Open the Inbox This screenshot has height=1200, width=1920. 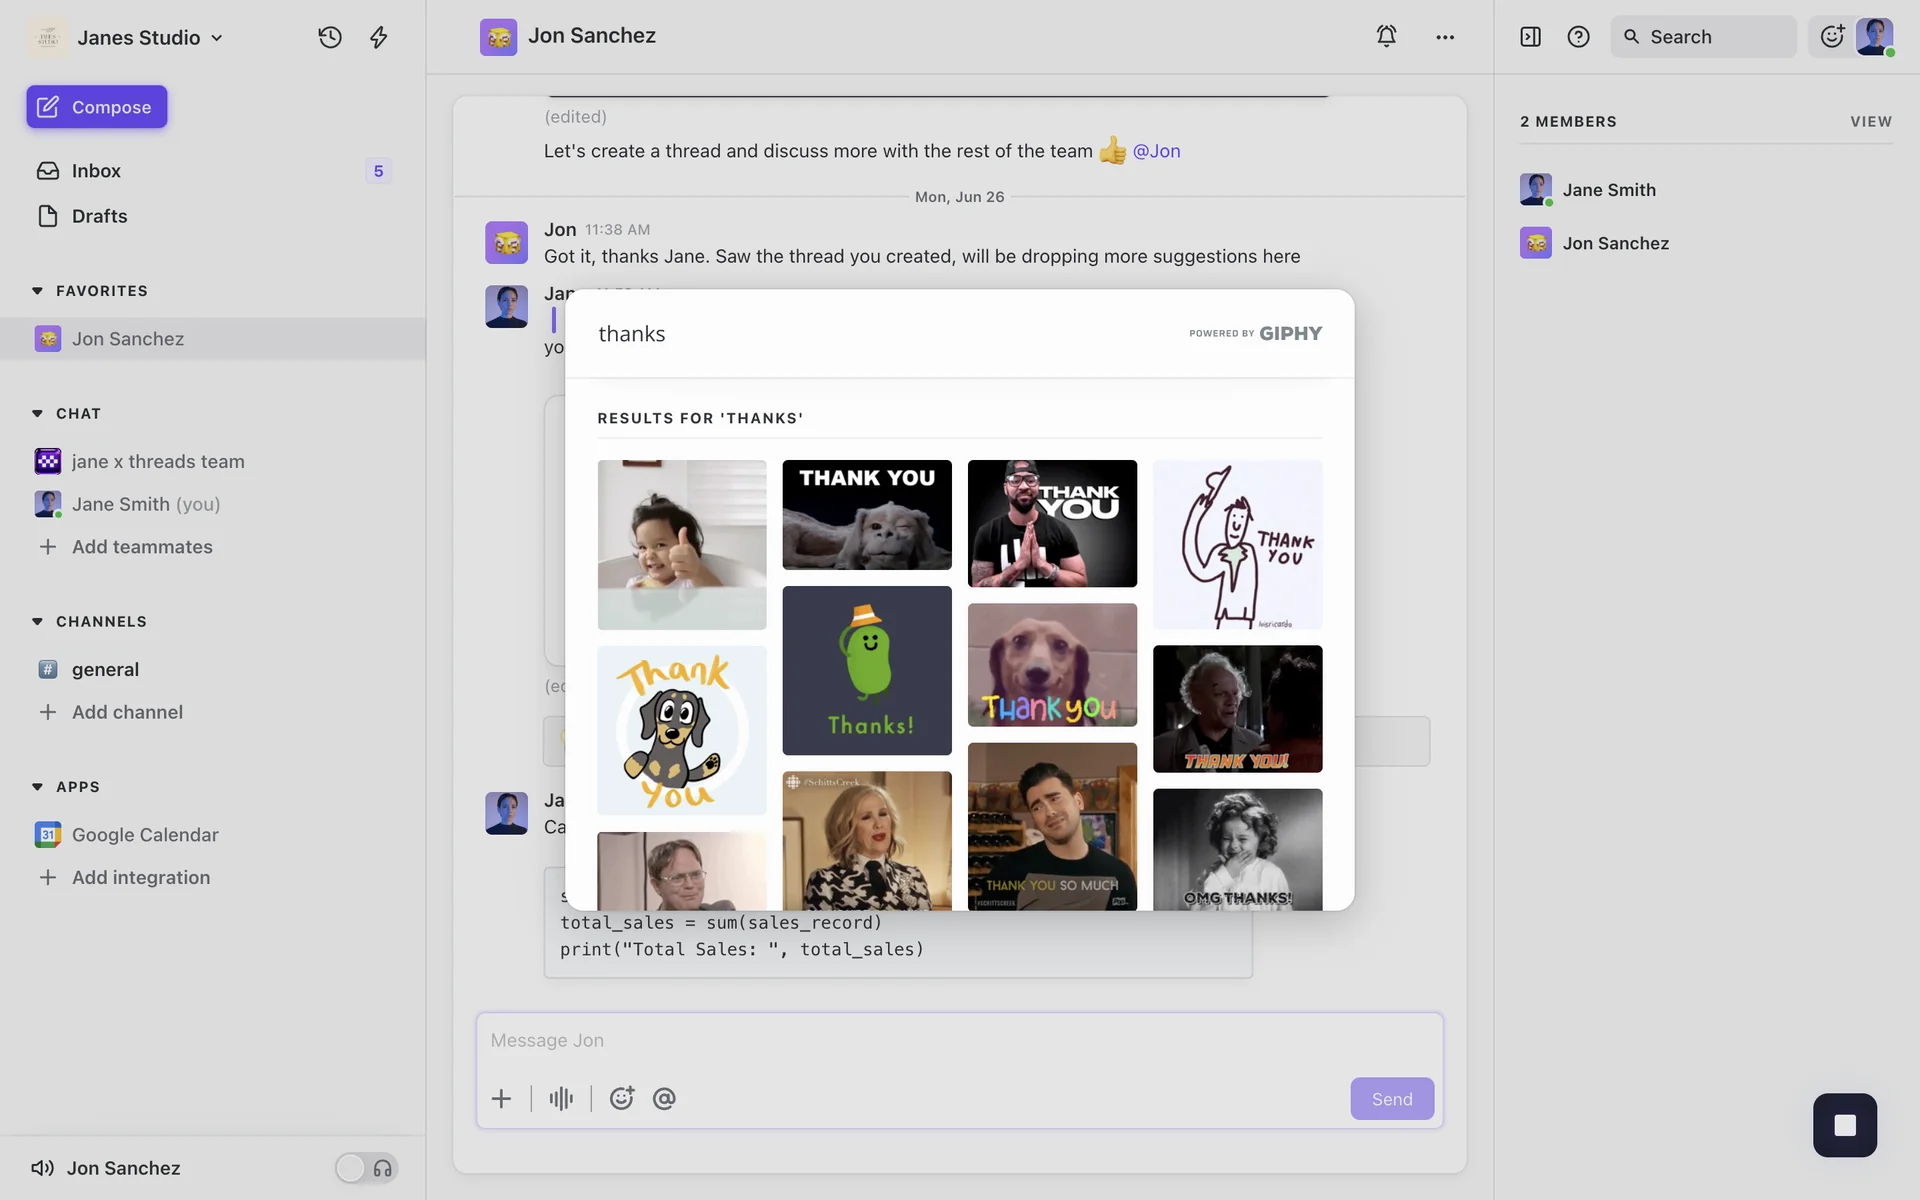click(x=96, y=171)
